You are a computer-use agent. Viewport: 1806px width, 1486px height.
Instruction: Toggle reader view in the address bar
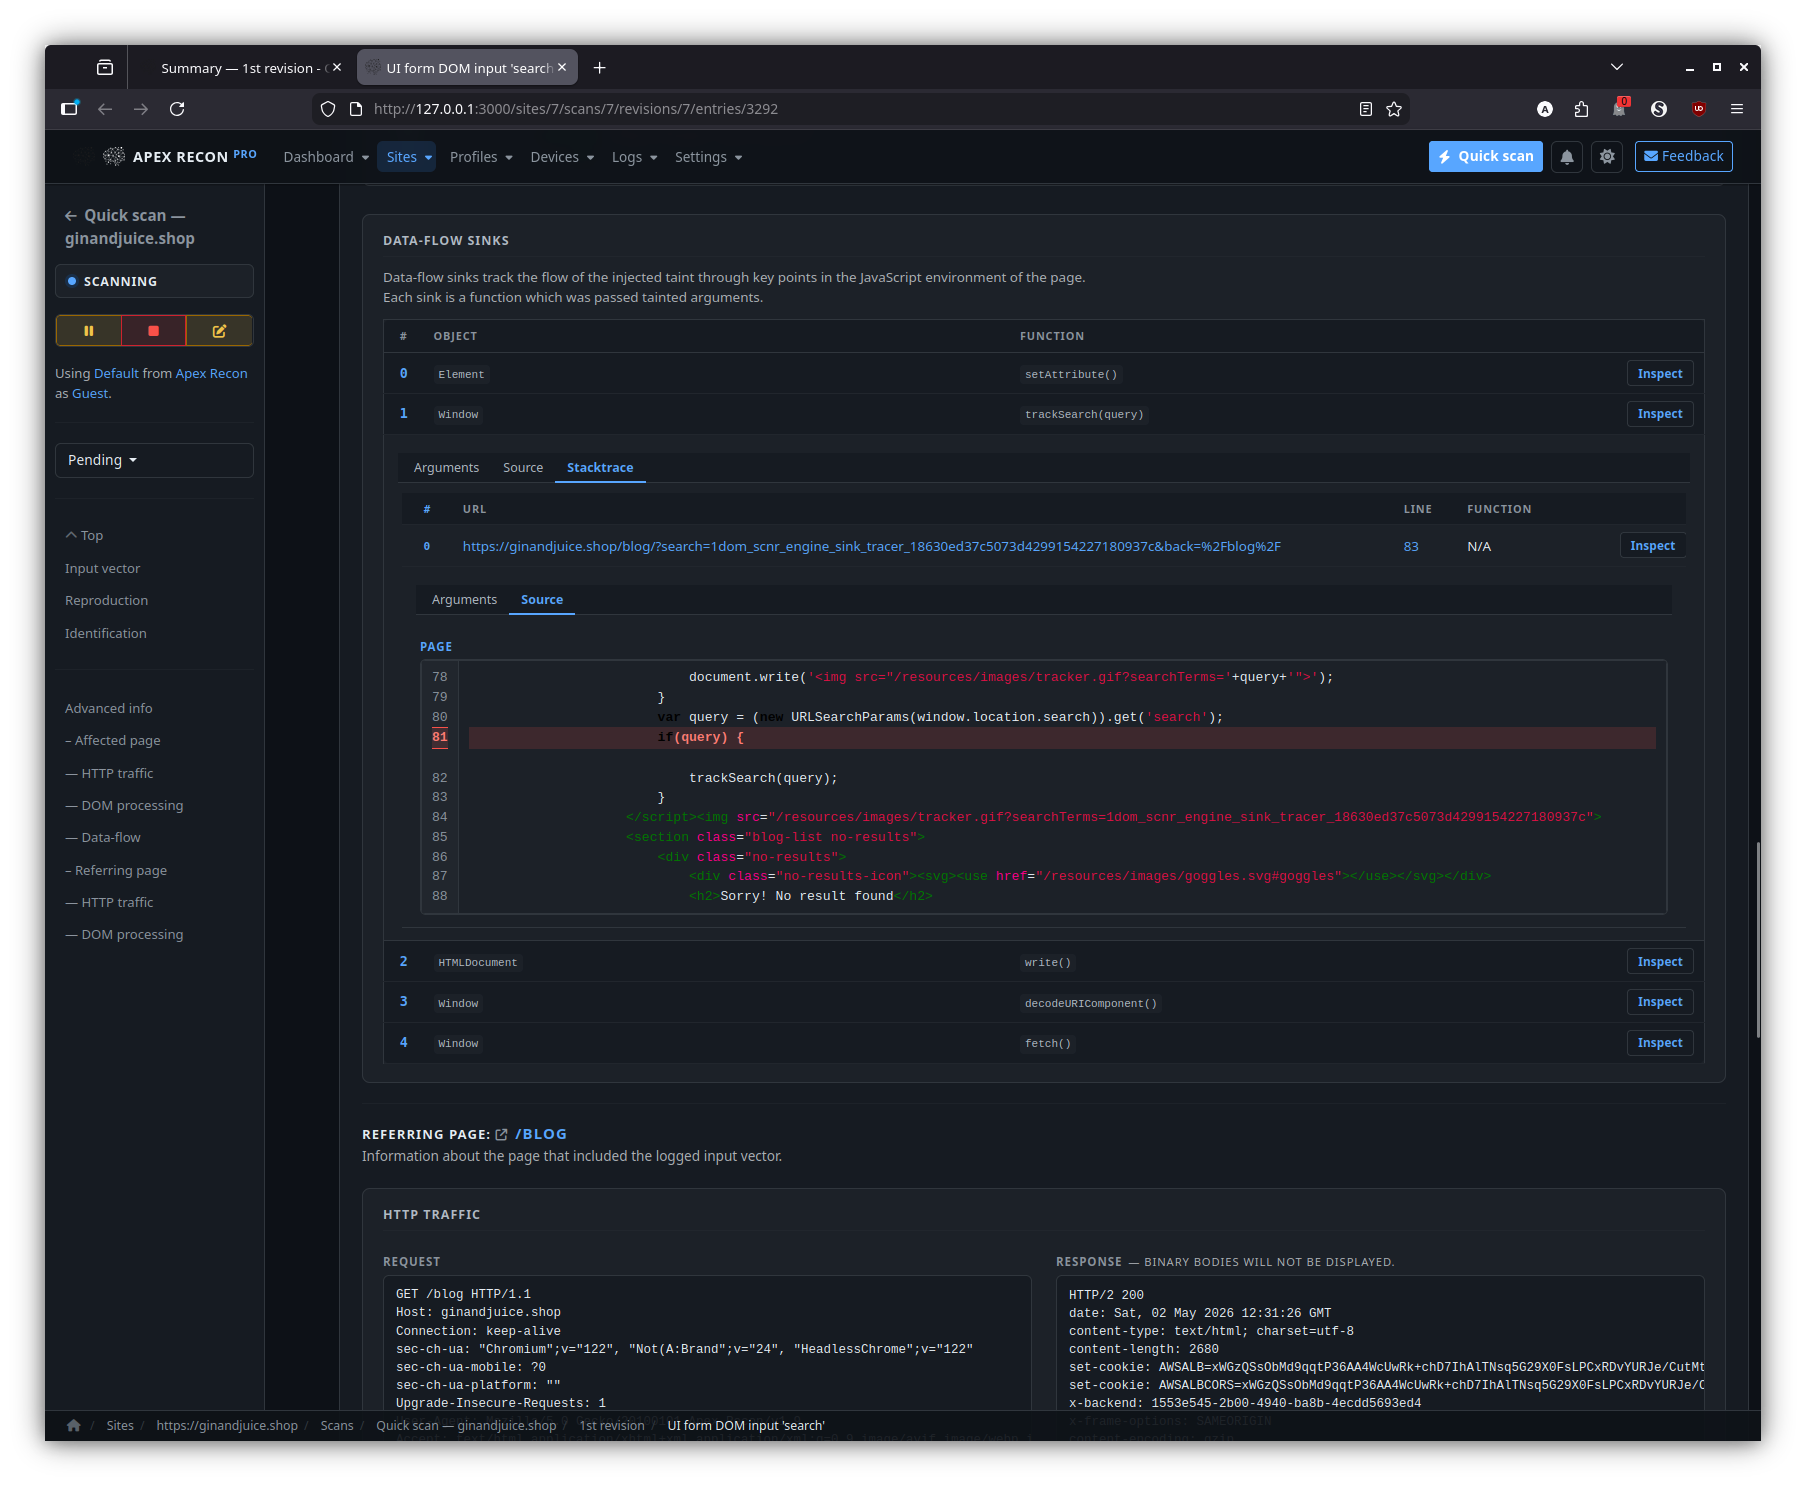coord(1366,109)
